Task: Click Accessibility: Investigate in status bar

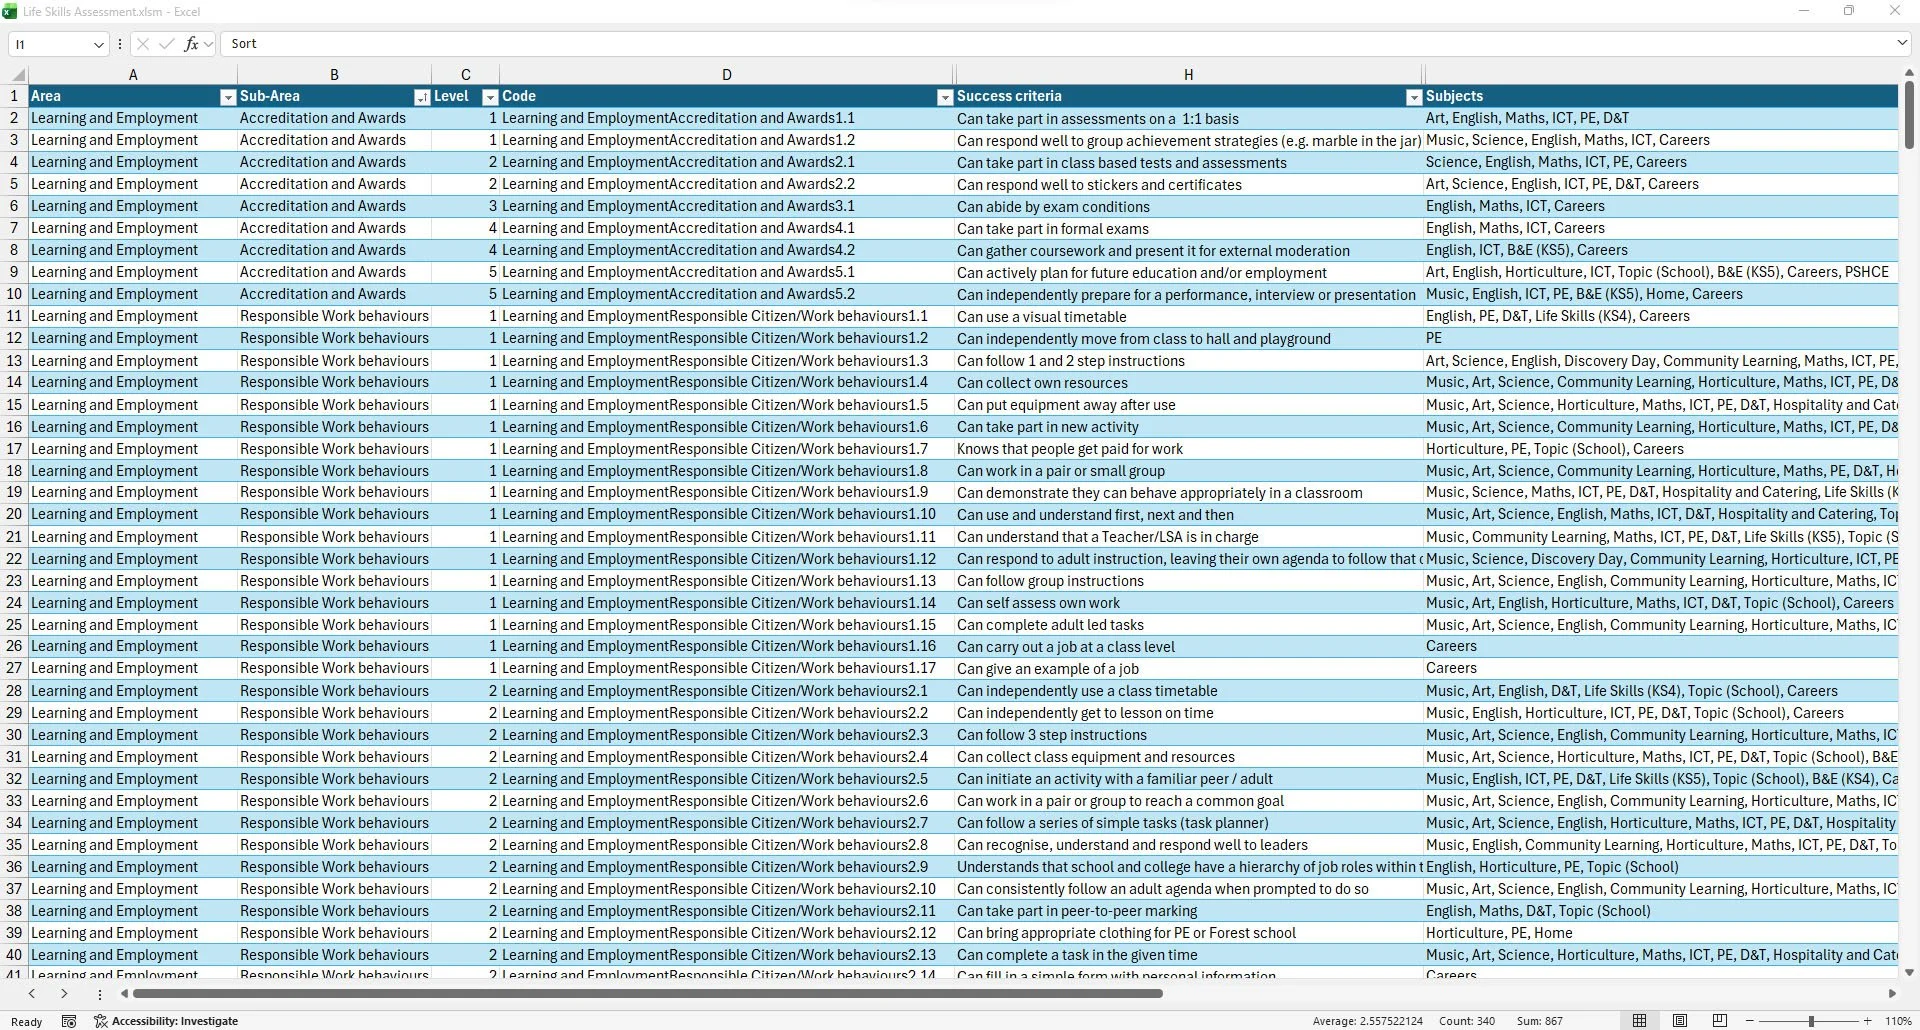Action: coord(166,1021)
